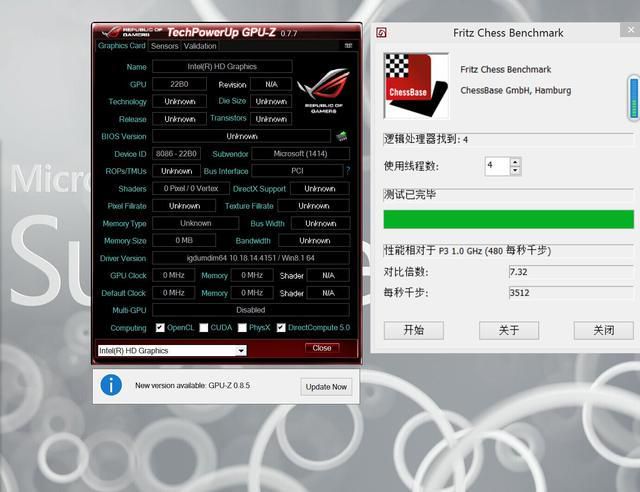
Task: Click the GPU 22B0 field
Action: (179, 84)
